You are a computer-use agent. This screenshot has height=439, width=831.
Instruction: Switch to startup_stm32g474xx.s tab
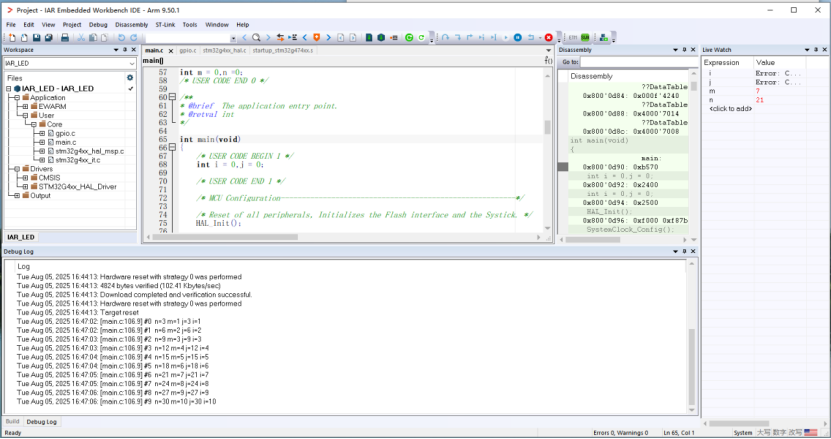pos(282,50)
